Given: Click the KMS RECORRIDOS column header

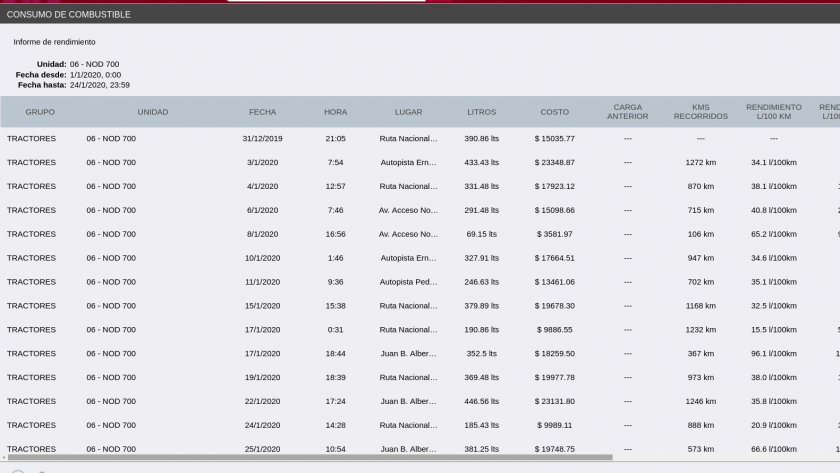Looking at the screenshot, I should 700,112.
